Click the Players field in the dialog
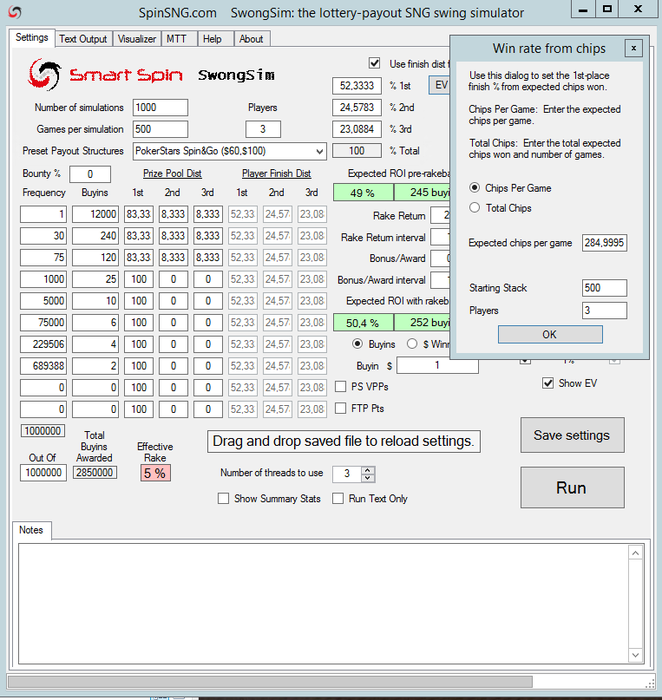The image size is (662, 700). pos(604,310)
